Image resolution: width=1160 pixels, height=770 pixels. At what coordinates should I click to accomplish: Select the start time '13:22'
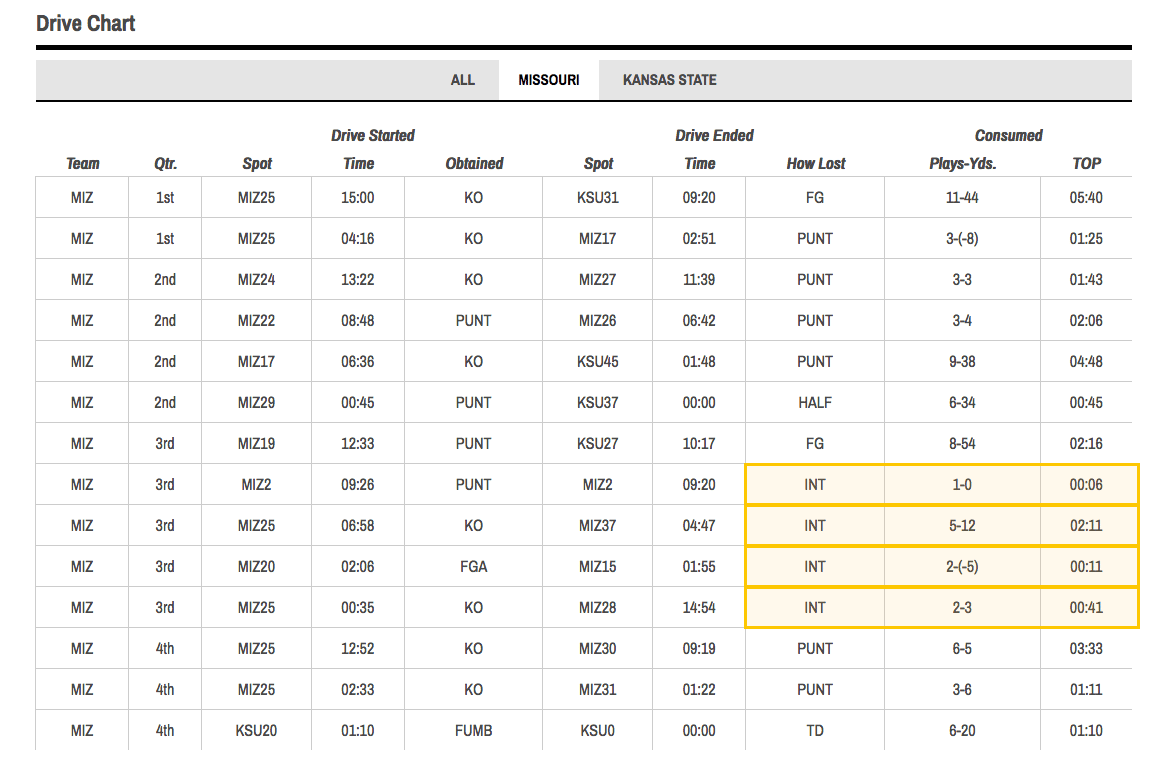point(358,280)
